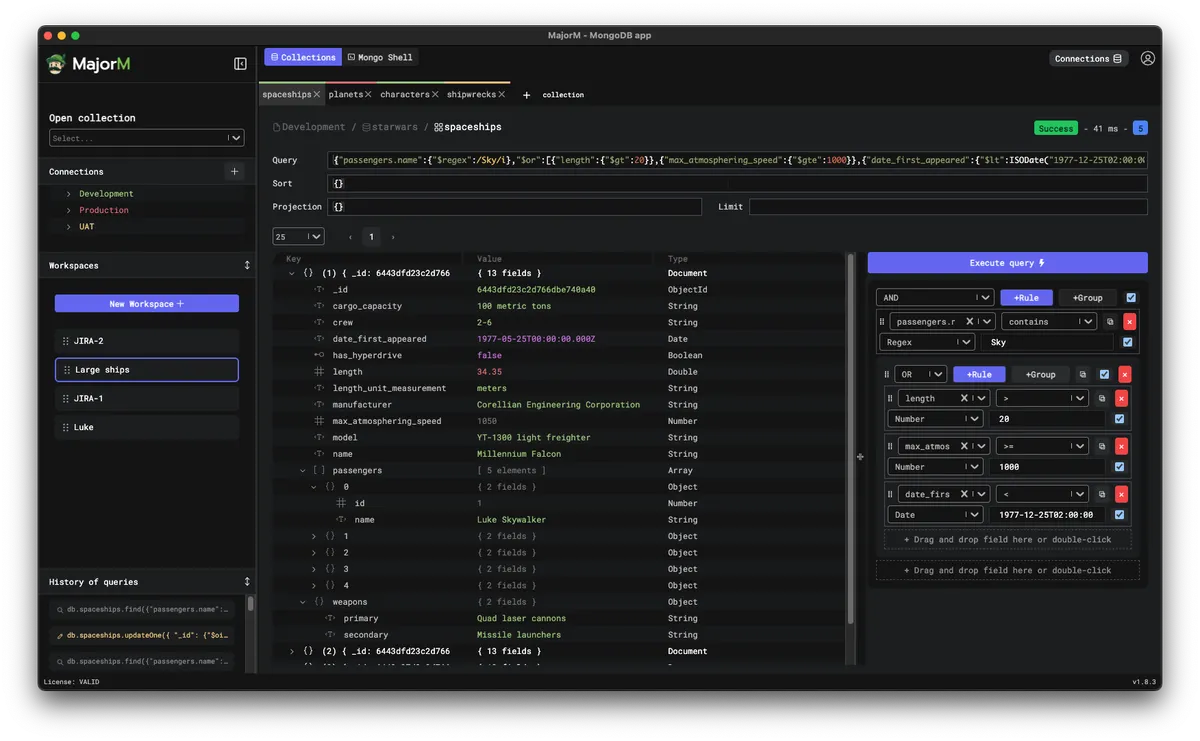The width and height of the screenshot is (1200, 741).
Task: Expand passengers element 1 object
Action: tap(314, 536)
